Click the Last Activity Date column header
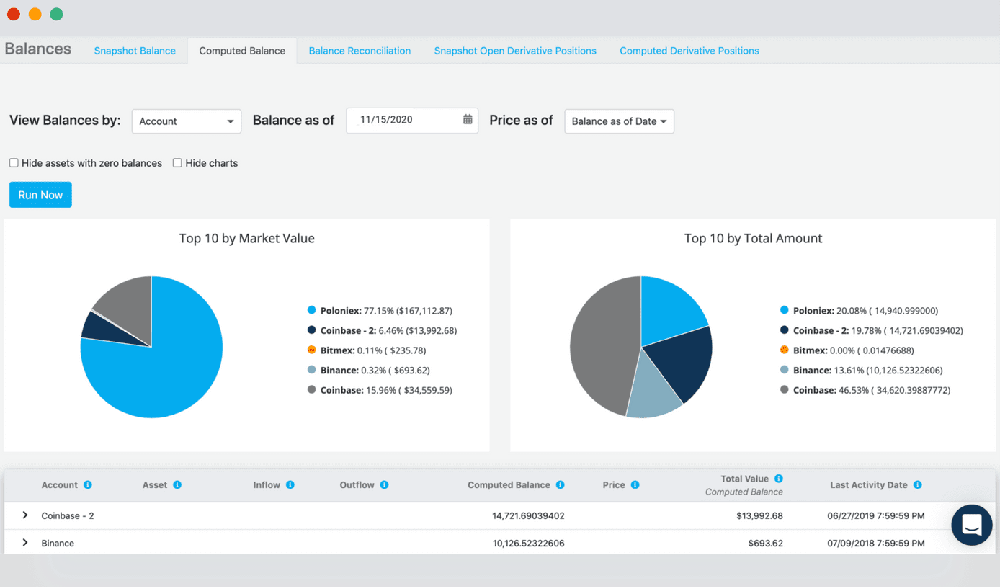The height and width of the screenshot is (587, 1000). tap(869, 485)
